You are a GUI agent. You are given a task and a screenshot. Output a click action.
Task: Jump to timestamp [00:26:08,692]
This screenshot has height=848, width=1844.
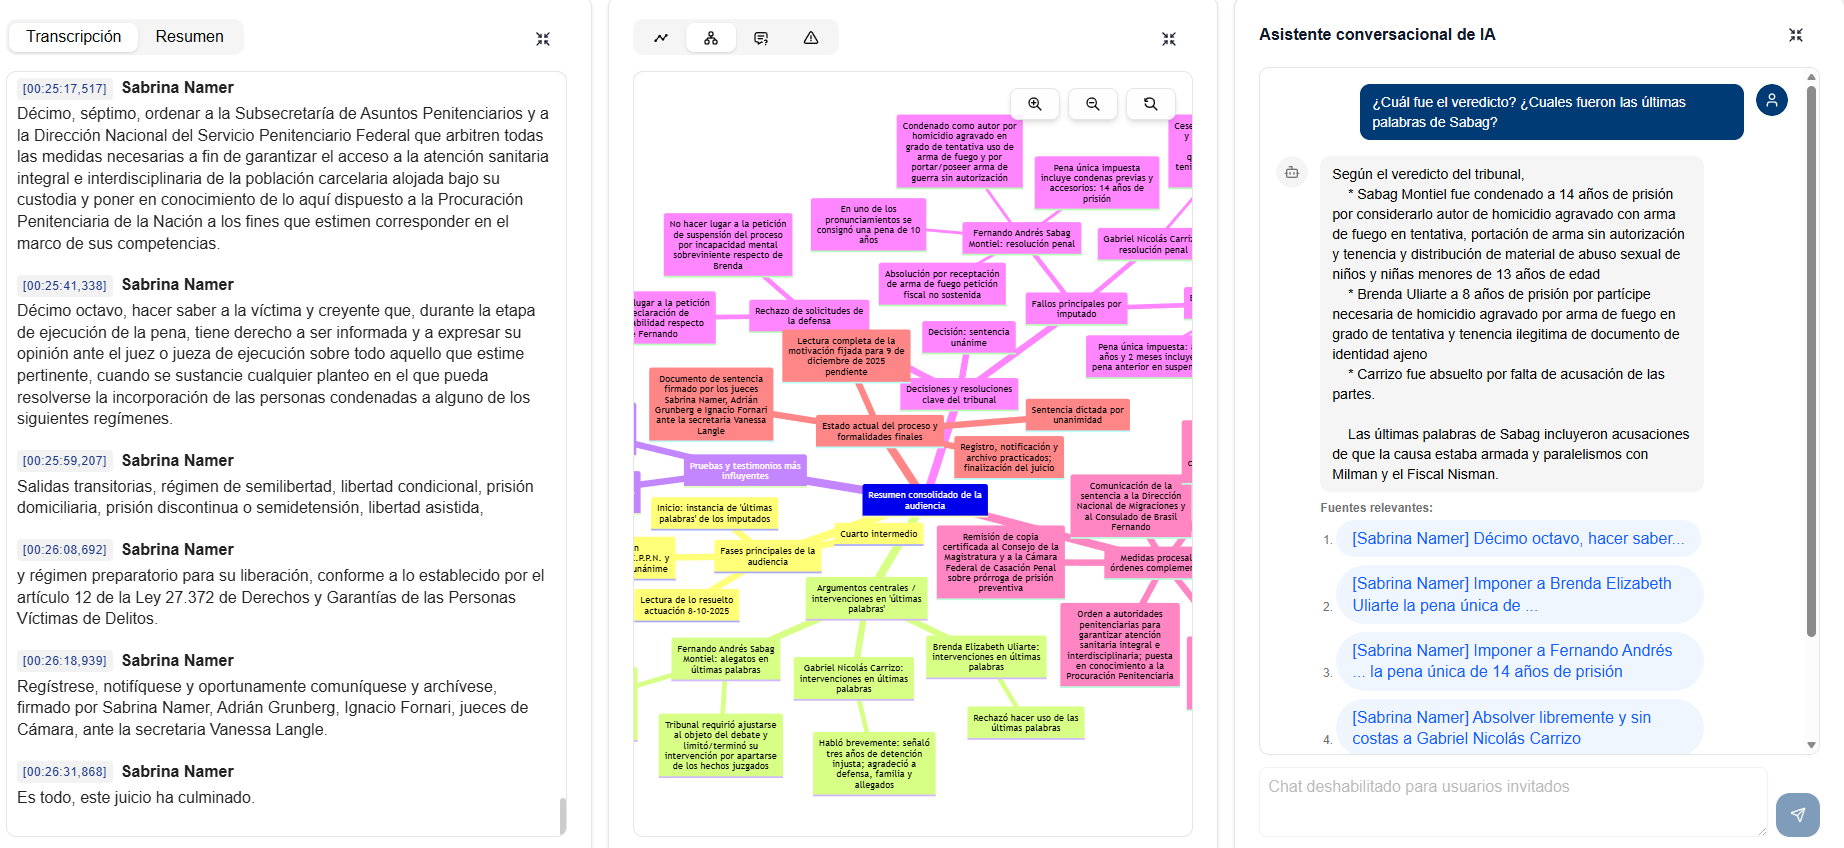[65, 550]
